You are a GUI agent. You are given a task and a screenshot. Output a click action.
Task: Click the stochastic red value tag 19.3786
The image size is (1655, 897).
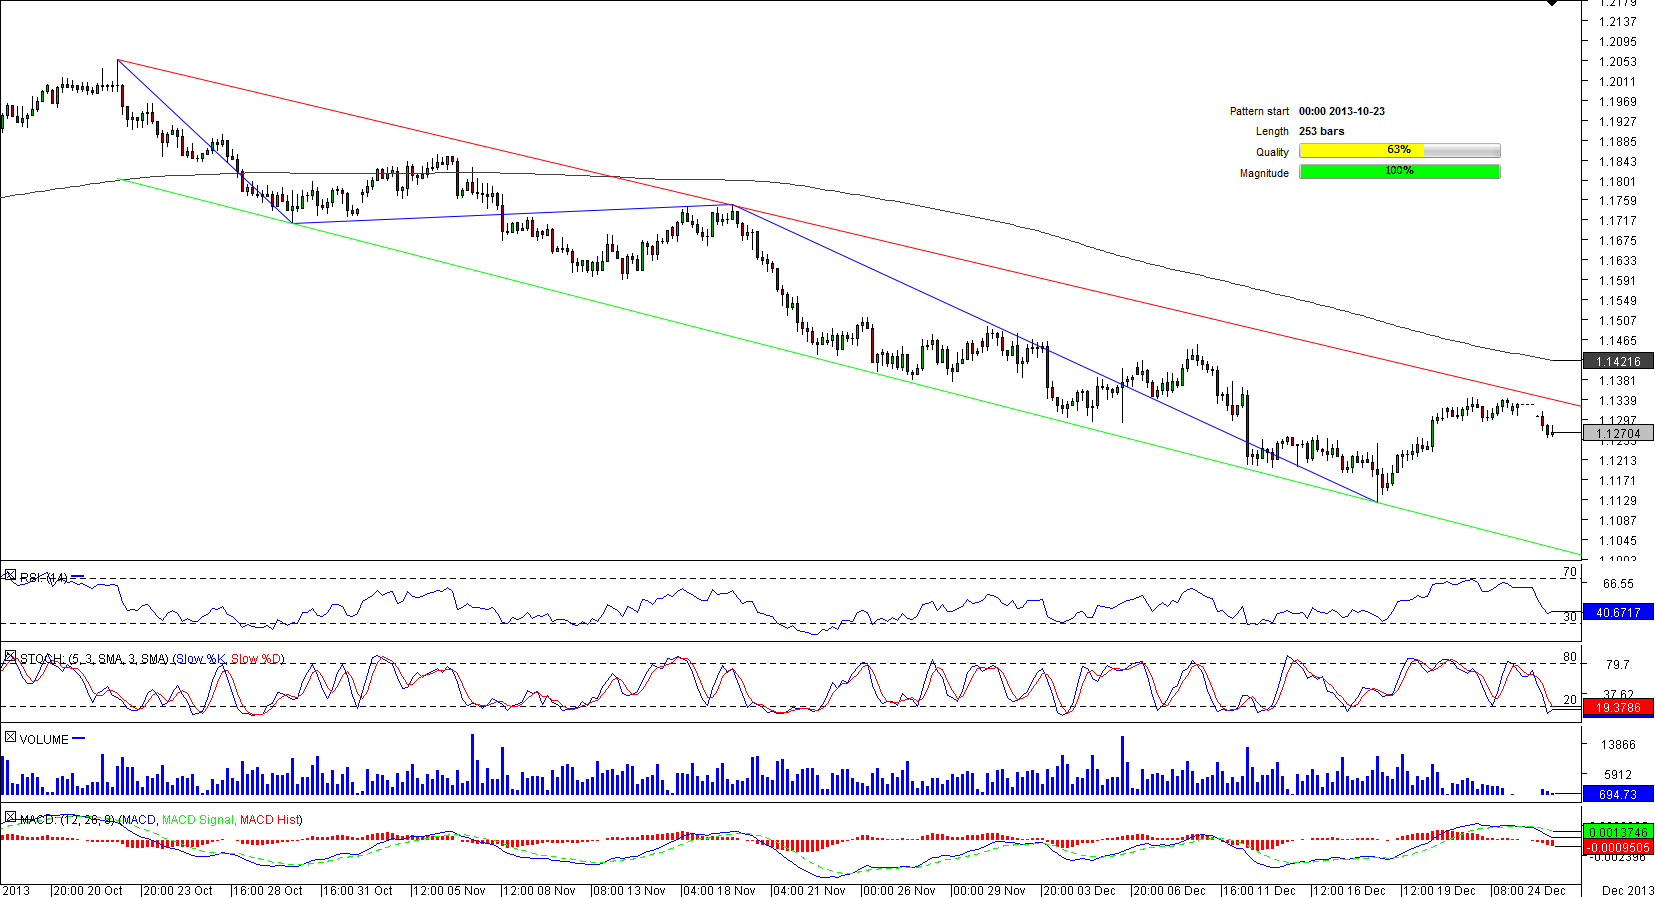click(x=1618, y=707)
